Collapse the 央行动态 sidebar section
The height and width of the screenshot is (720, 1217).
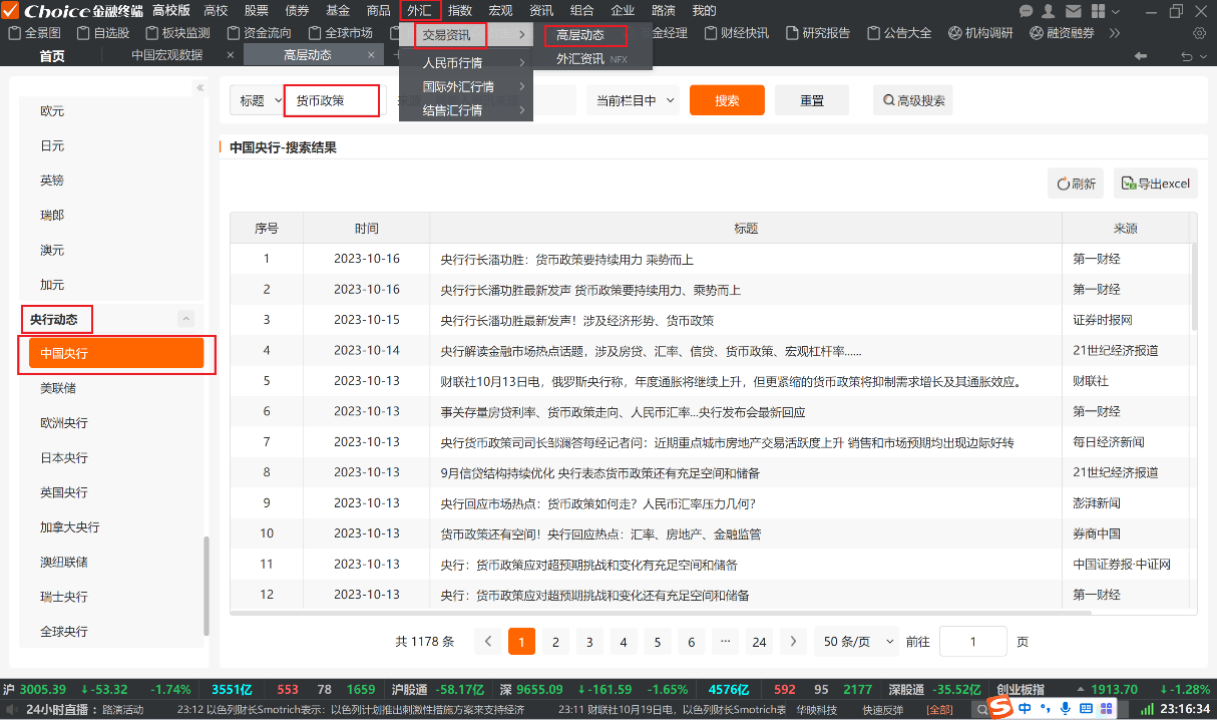coord(185,319)
